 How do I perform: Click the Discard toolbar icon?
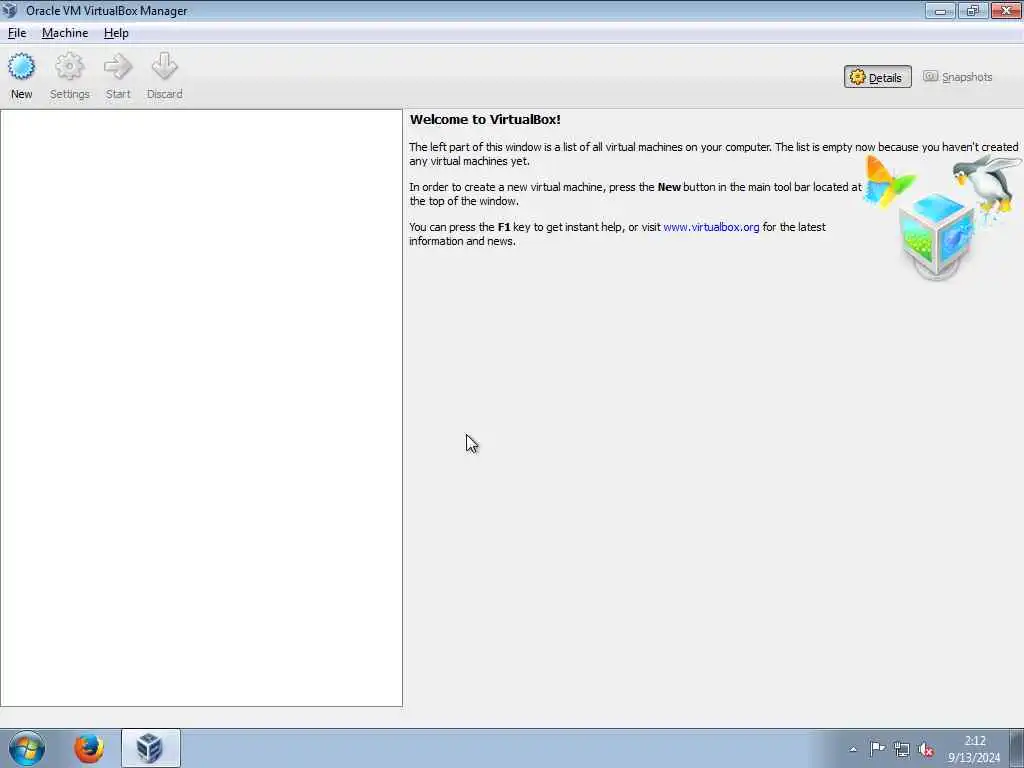pos(165,76)
